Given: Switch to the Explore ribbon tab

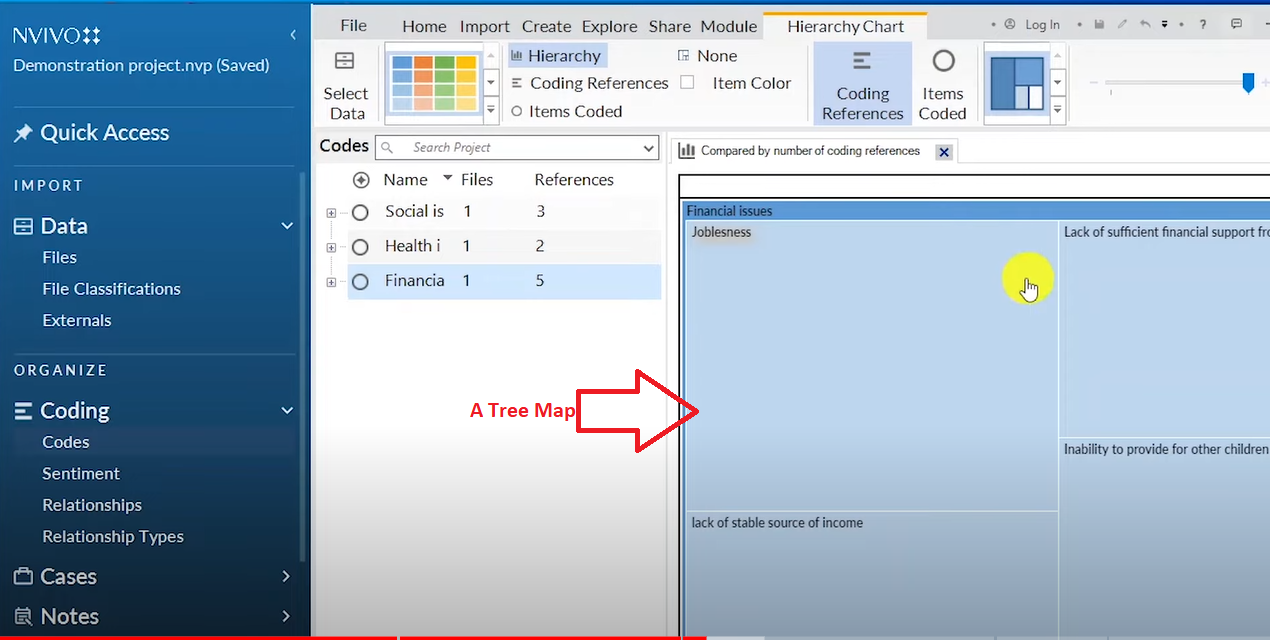Looking at the screenshot, I should (x=609, y=27).
